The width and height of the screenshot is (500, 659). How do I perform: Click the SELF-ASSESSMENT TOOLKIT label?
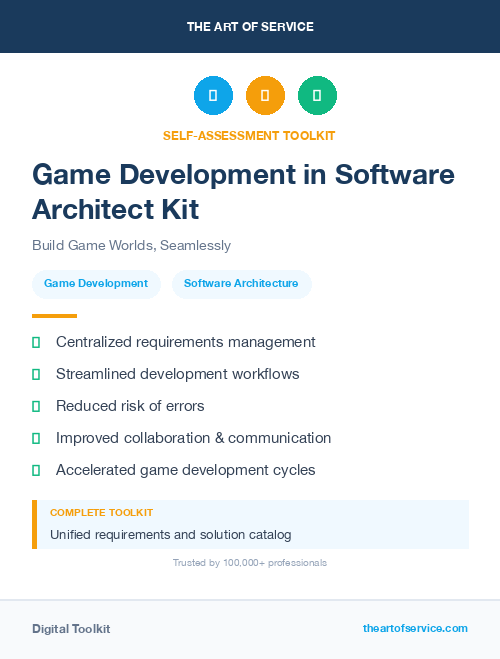249,136
